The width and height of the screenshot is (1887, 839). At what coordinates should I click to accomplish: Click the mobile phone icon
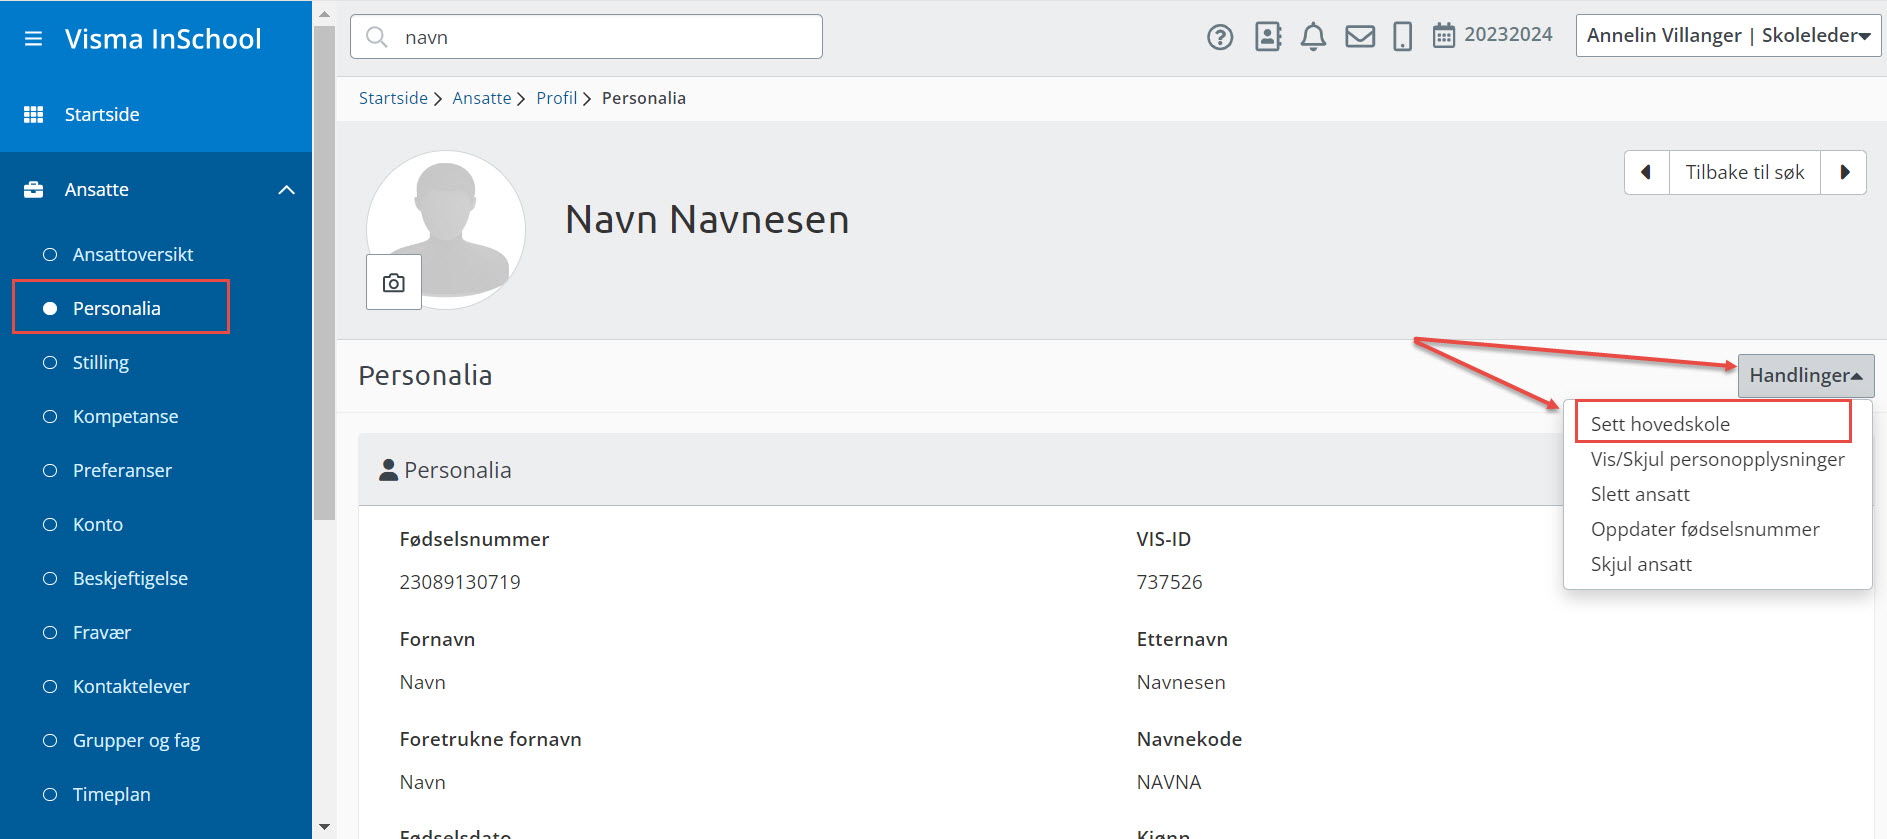point(1402,37)
